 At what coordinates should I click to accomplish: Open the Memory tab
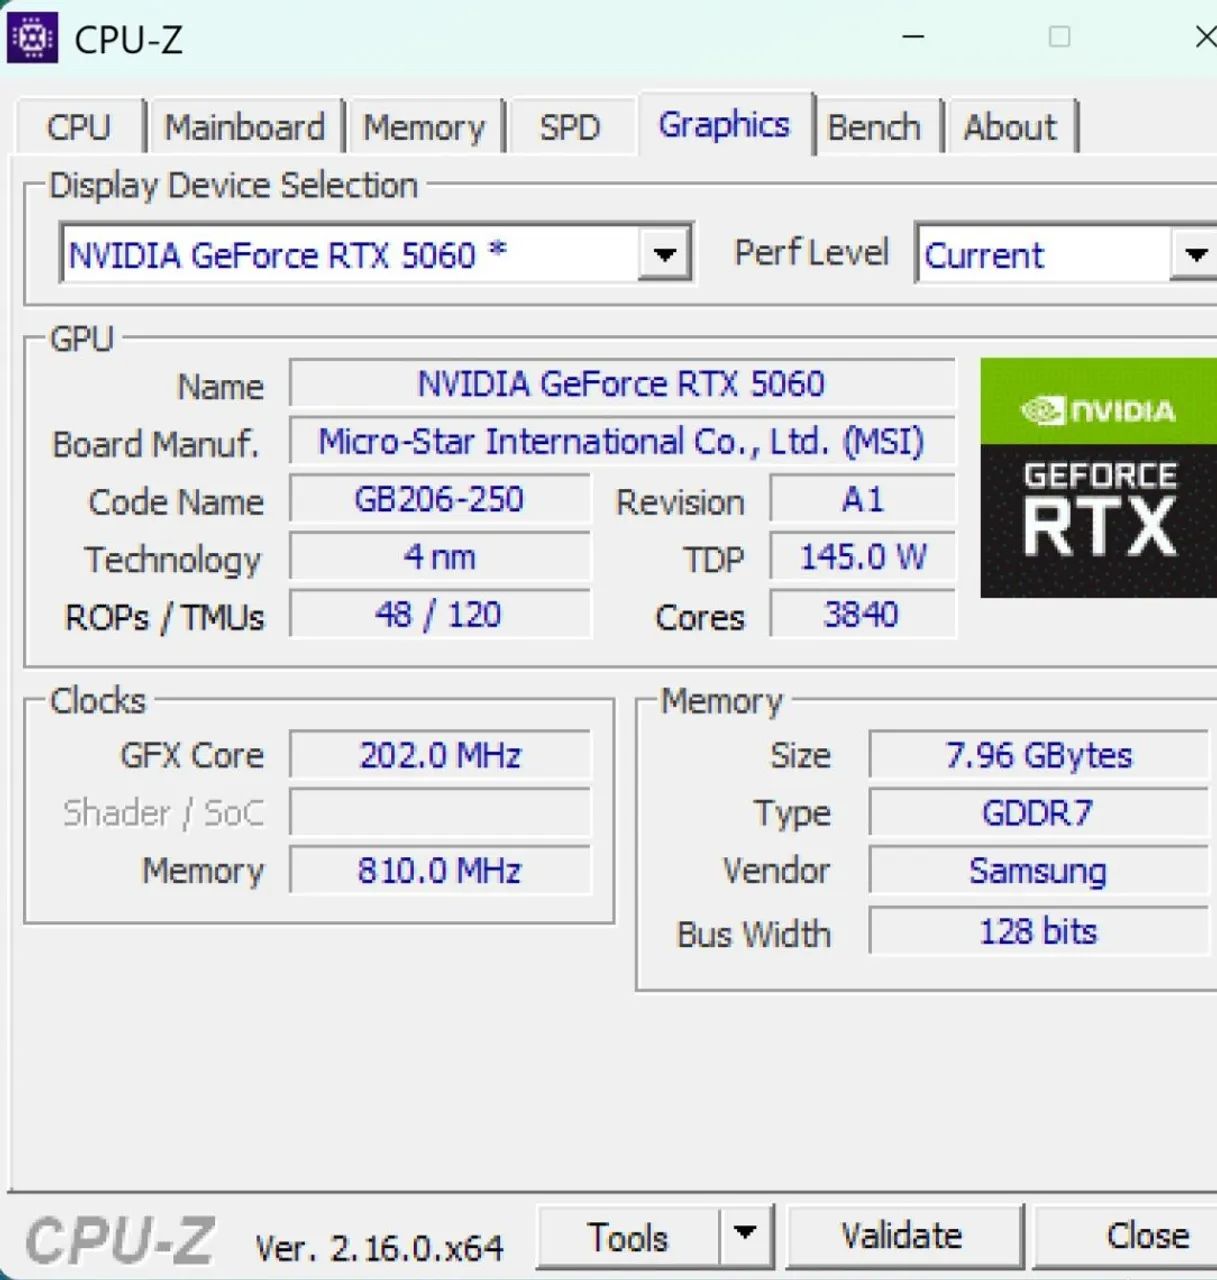424,127
